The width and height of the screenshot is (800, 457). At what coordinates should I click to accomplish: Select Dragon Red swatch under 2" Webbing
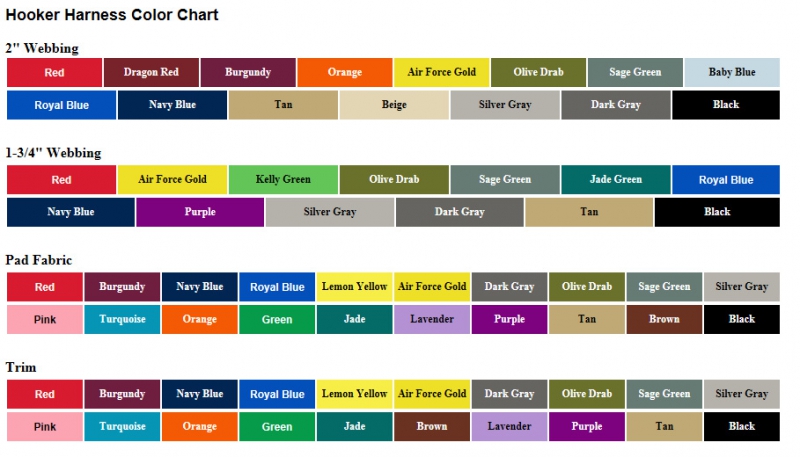(x=151, y=72)
